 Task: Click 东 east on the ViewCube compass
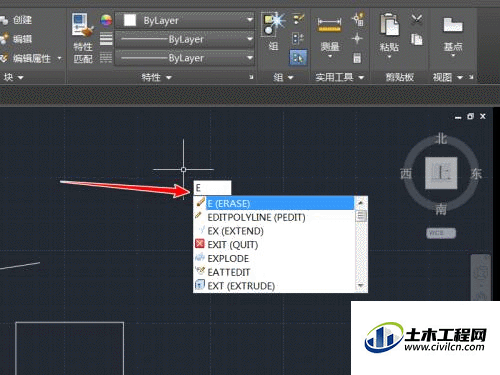tap(476, 173)
